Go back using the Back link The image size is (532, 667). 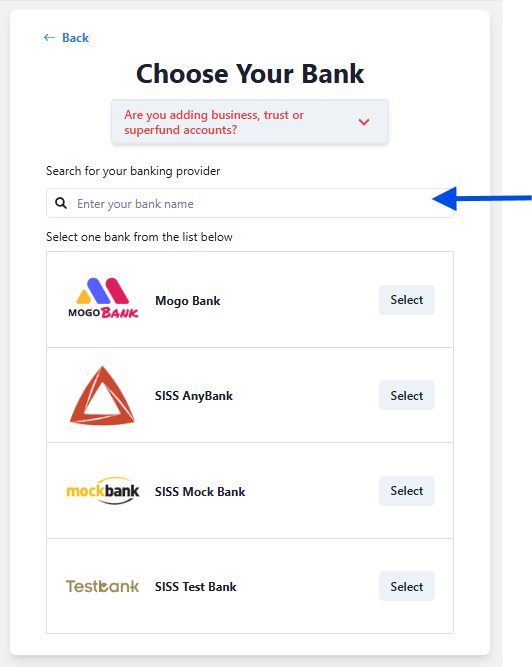(x=66, y=38)
